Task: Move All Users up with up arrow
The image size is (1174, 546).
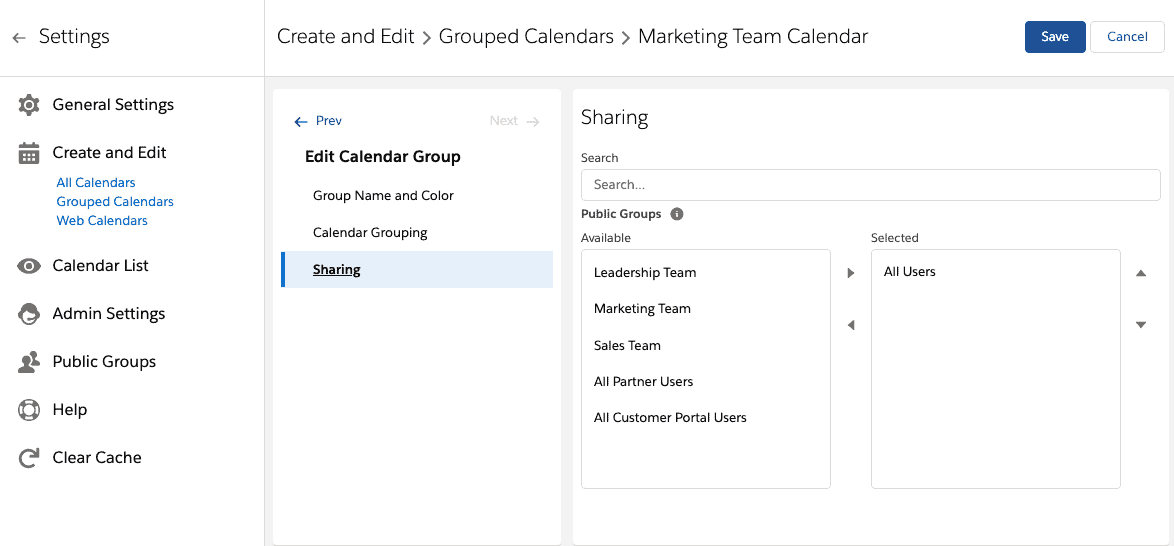Action: (x=1141, y=273)
